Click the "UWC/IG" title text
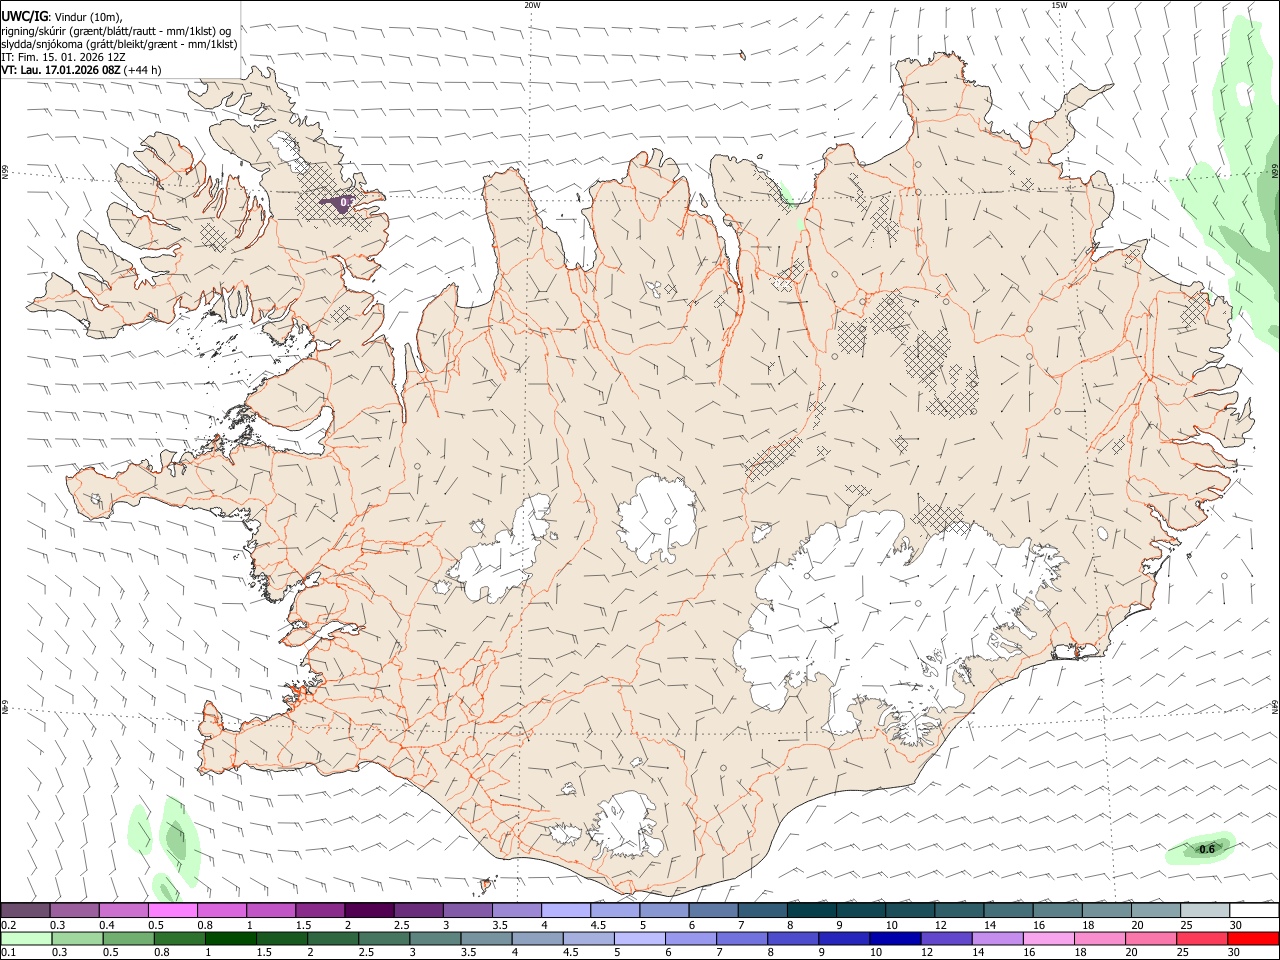This screenshot has height=960, width=1280. pyautogui.click(x=23, y=16)
